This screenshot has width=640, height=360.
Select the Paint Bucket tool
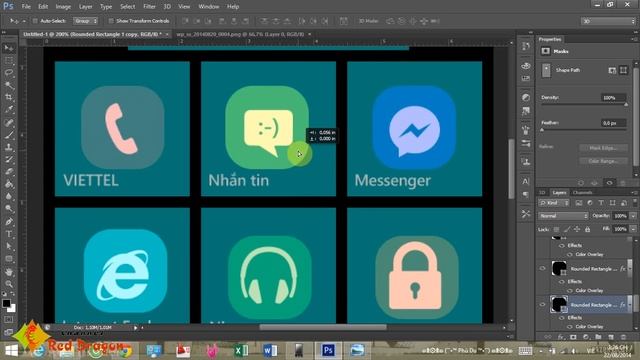(x=9, y=184)
